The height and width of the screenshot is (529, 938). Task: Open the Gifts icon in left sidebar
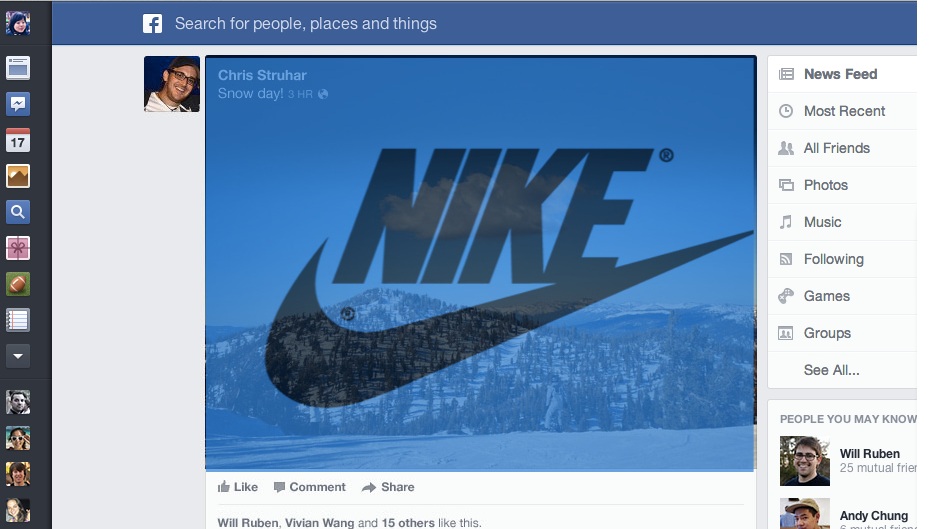[18, 248]
